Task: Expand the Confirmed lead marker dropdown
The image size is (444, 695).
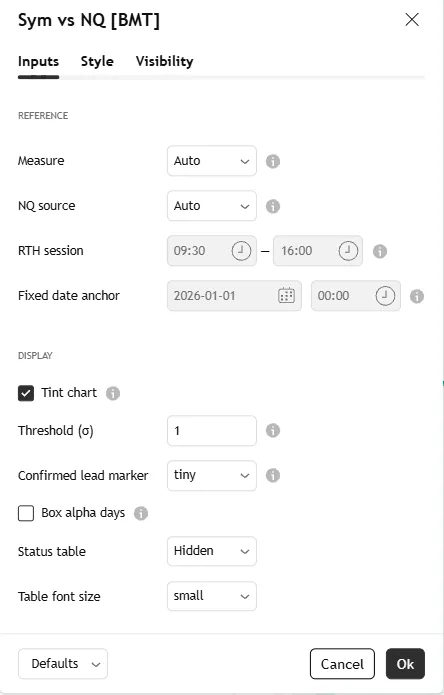Action: [x=212, y=475]
